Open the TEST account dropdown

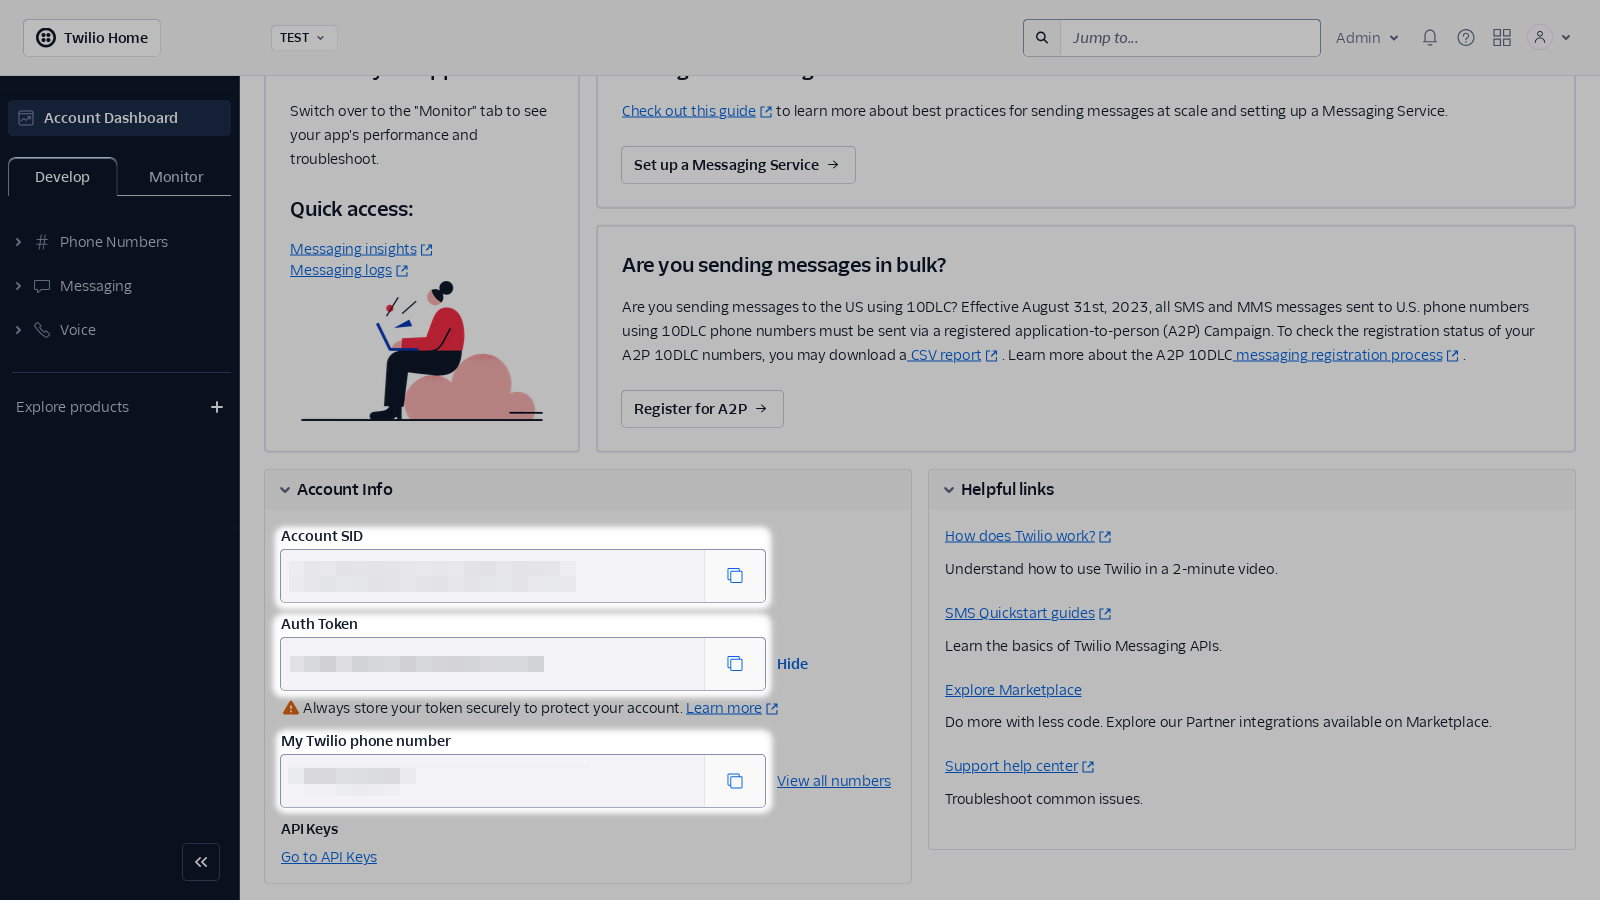point(304,38)
